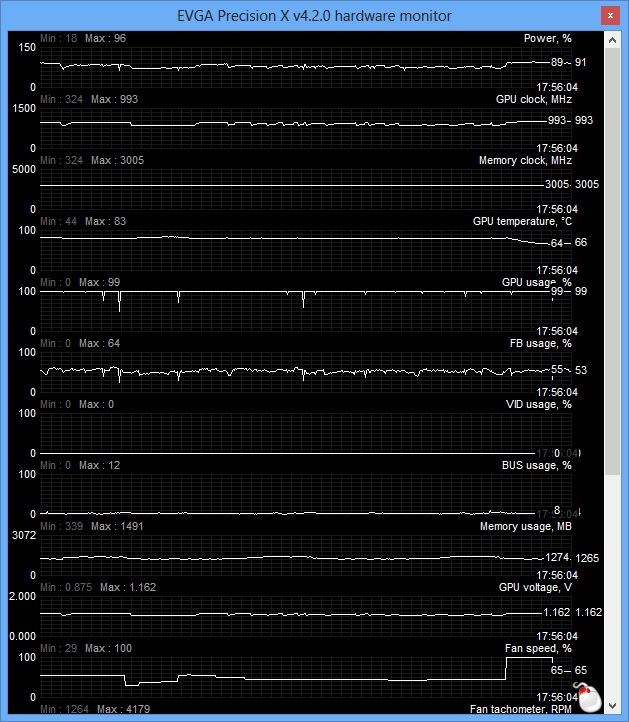629x722 pixels.
Task: Click the 'GPU voltage, V' graph label
Action: pos(535,588)
